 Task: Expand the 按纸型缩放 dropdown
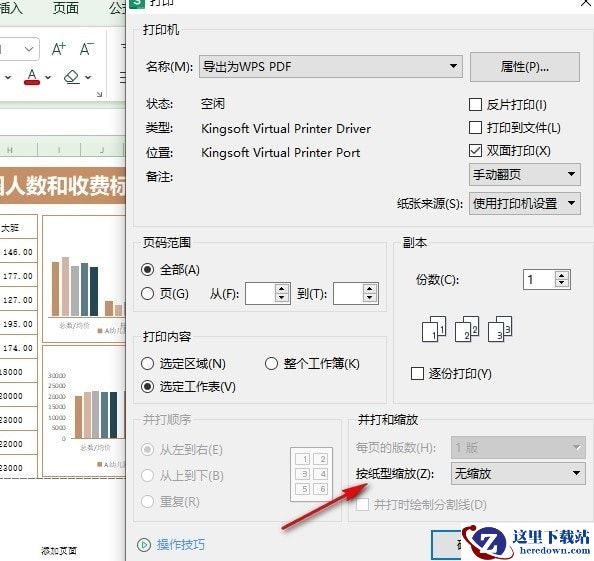[518, 473]
